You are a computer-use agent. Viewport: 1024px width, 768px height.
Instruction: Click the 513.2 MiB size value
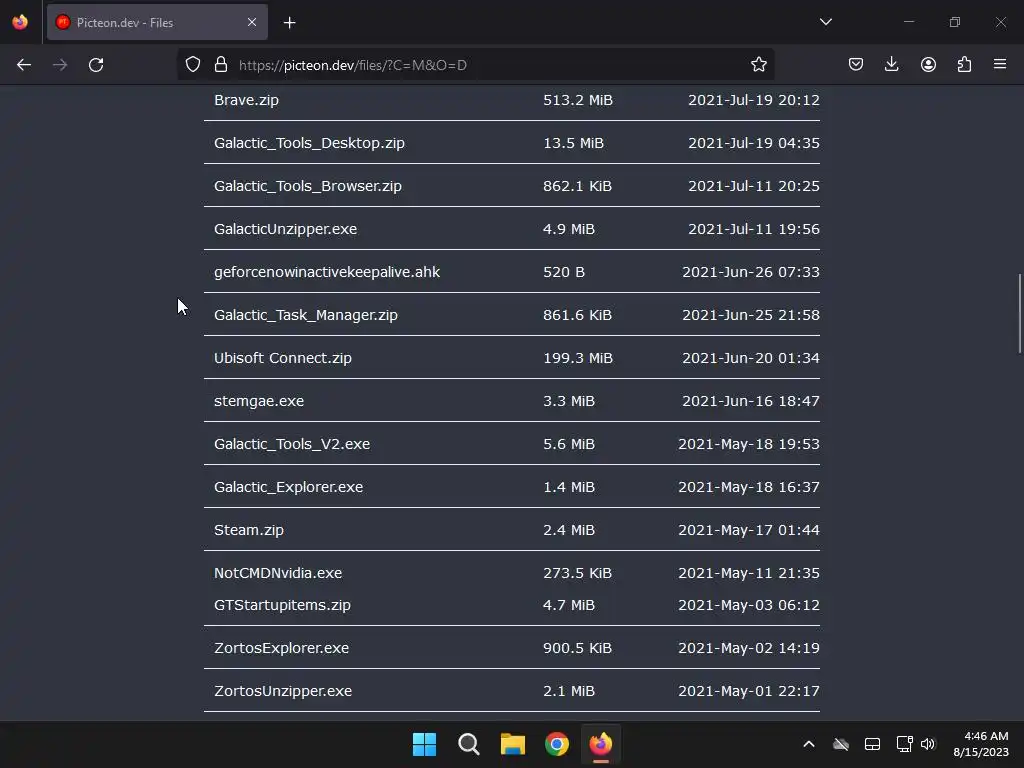[578, 100]
